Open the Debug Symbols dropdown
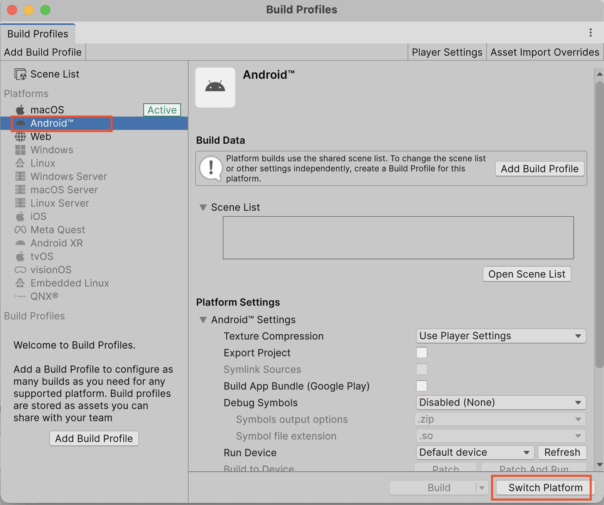Screen dimensions: 604x505 pyautogui.click(x=500, y=403)
